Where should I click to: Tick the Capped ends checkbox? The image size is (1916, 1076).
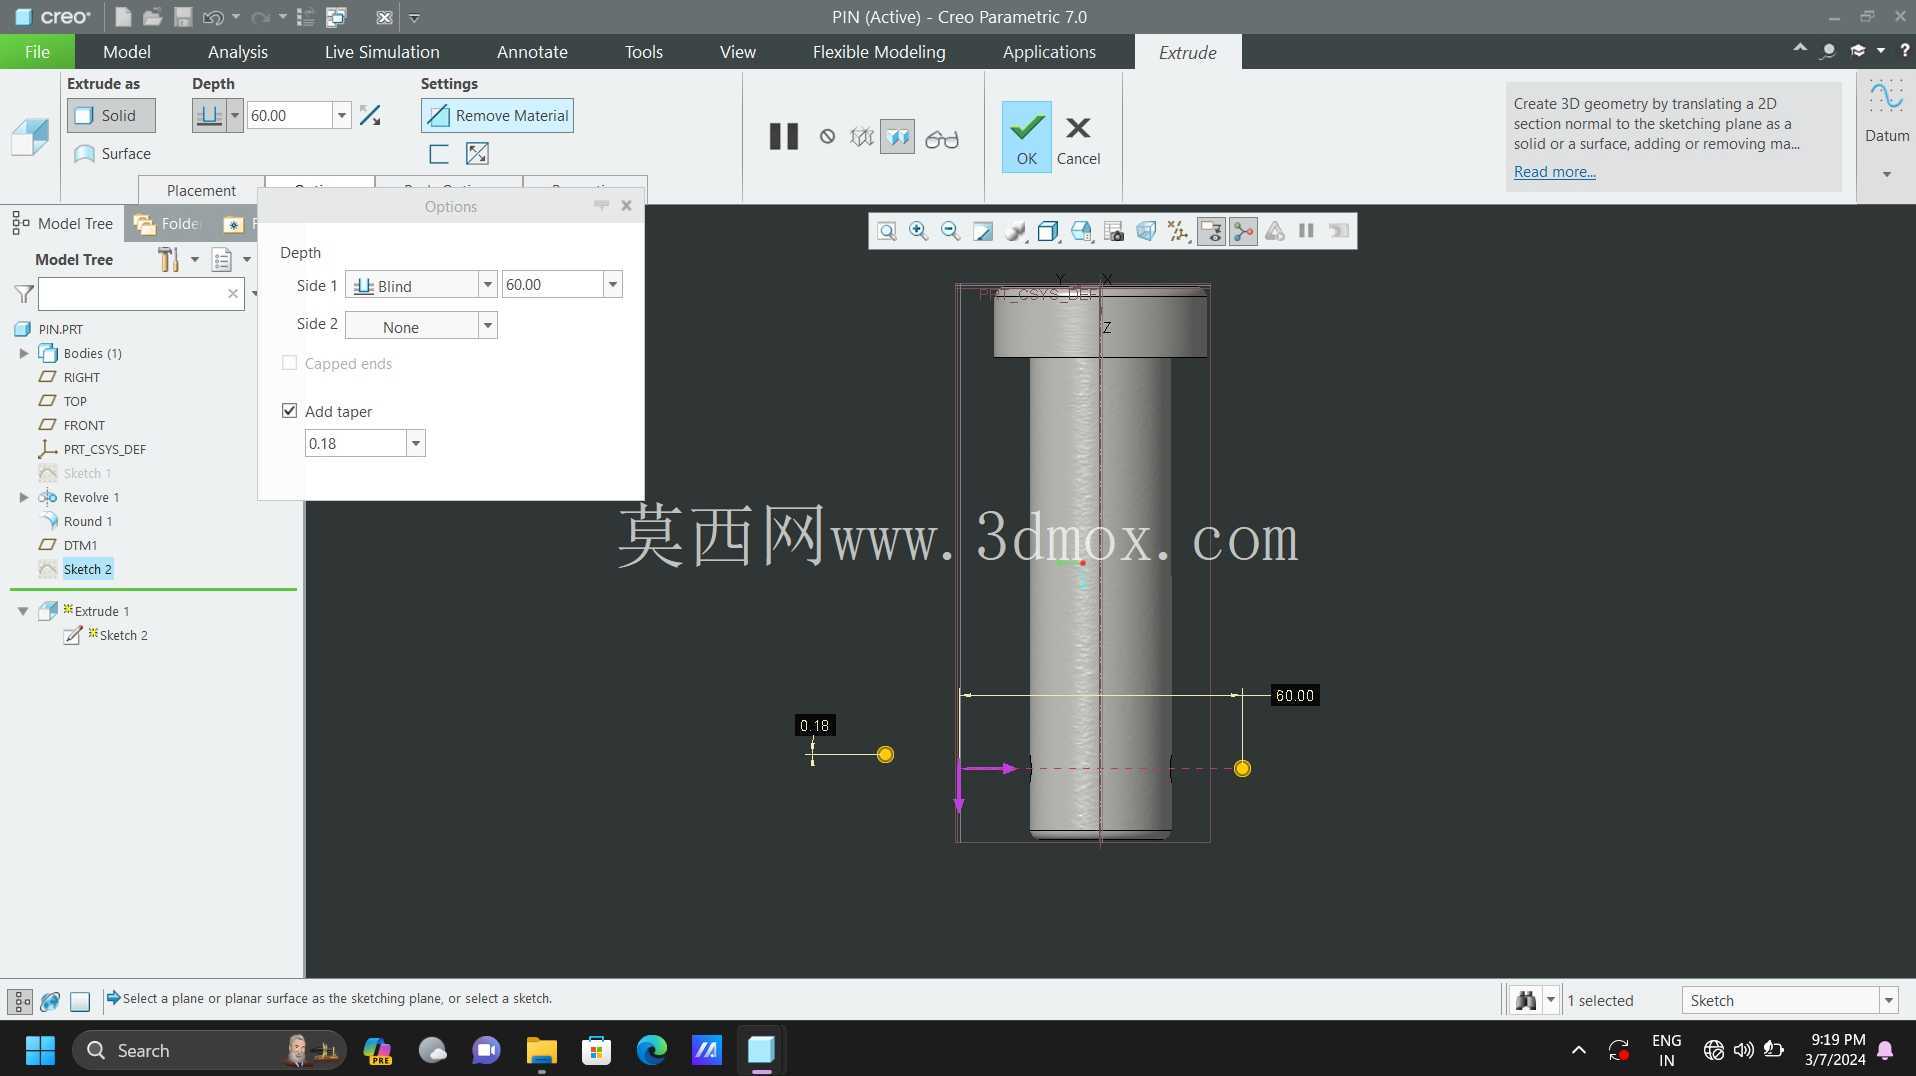(290, 363)
